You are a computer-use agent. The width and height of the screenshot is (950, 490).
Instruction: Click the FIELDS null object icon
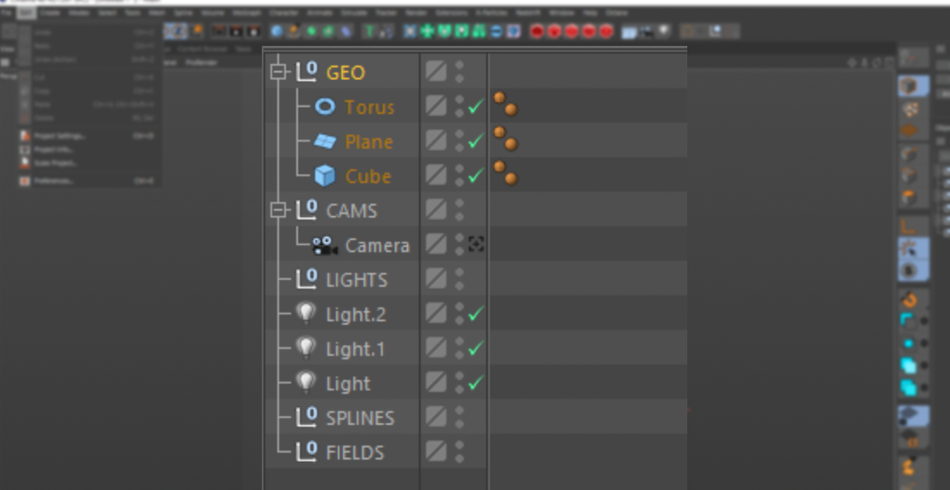[x=307, y=451]
